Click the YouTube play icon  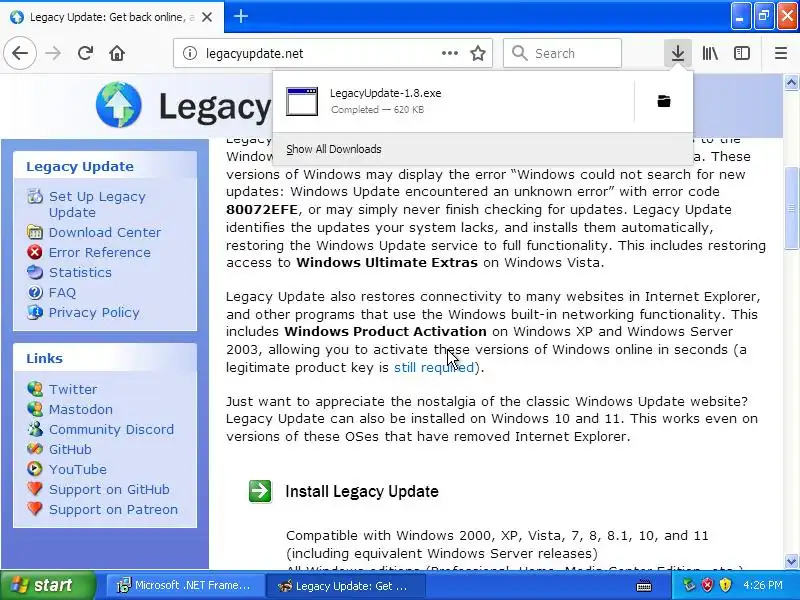click(x=35, y=469)
